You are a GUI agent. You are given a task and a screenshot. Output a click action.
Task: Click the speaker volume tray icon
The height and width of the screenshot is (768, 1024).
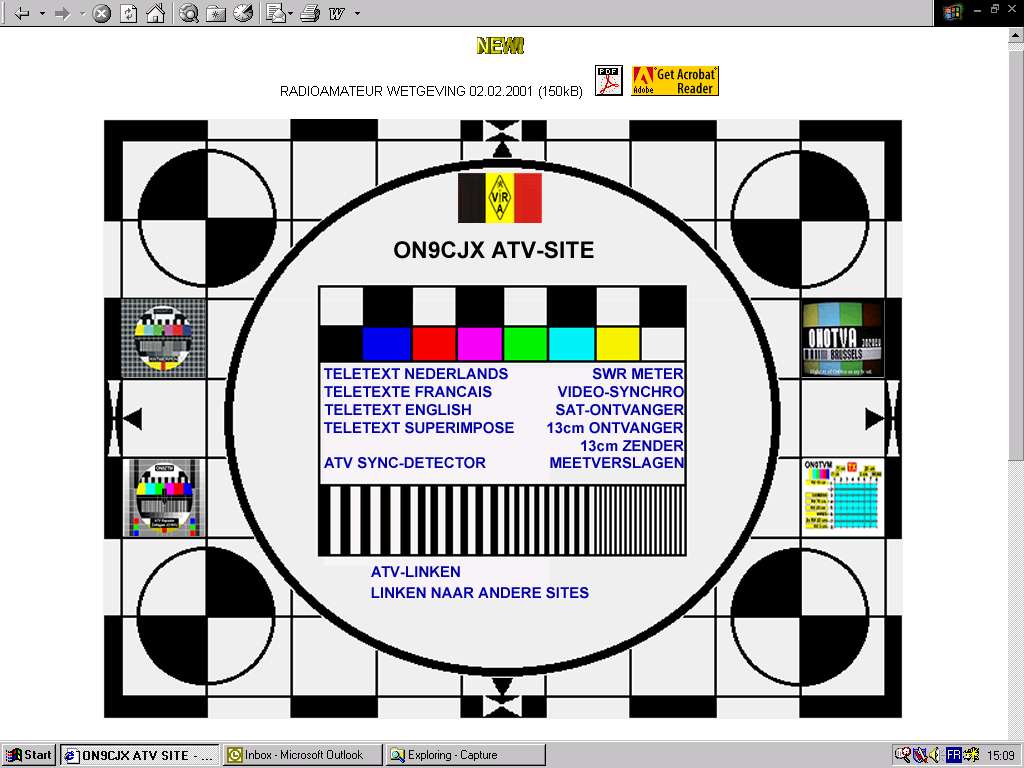coord(935,756)
